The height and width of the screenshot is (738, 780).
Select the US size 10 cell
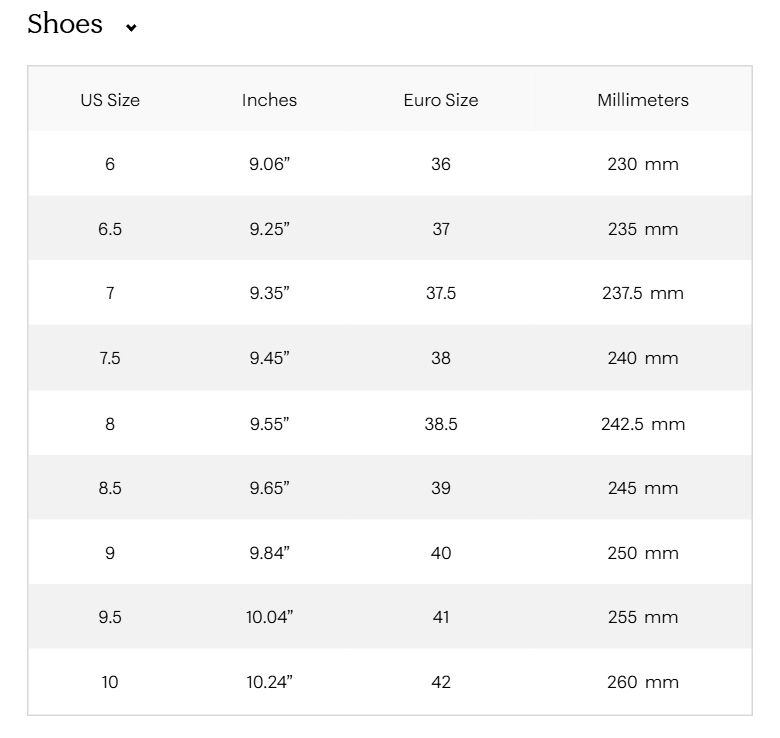click(110, 682)
